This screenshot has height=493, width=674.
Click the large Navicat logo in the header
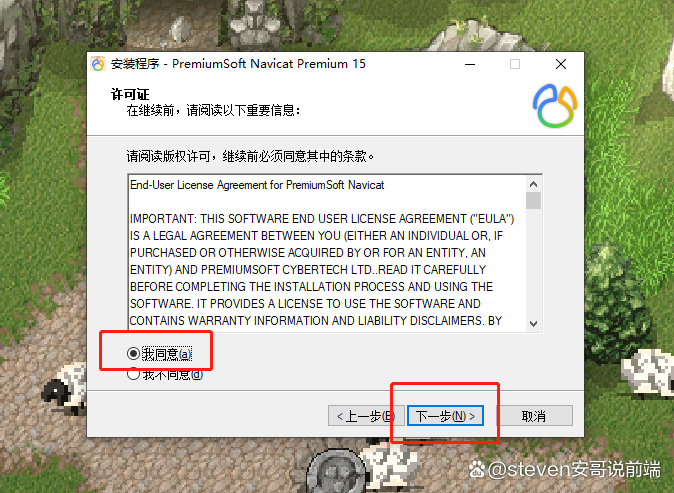coord(555,106)
